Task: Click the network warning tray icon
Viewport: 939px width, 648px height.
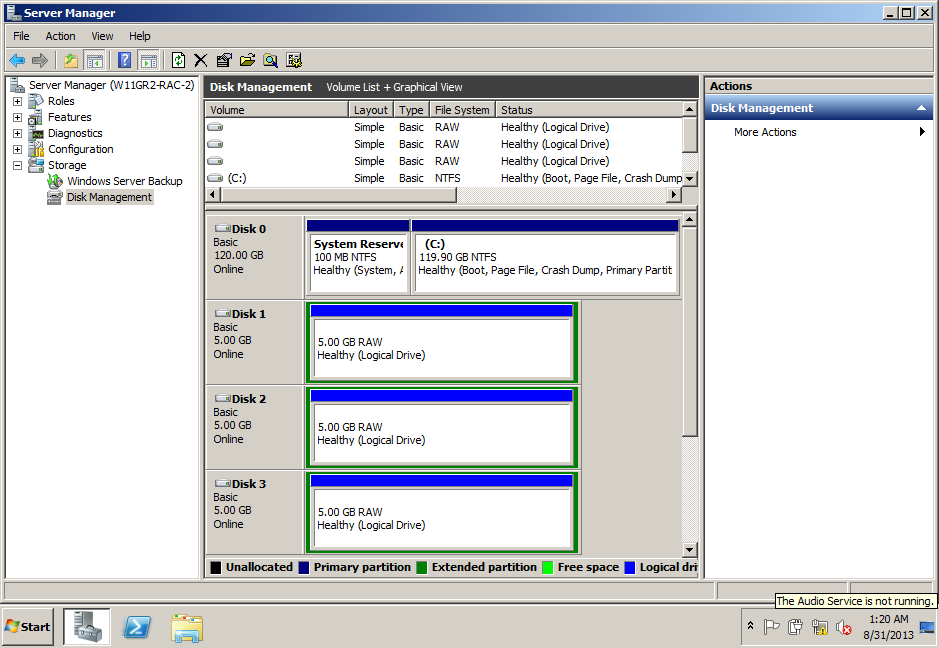Action: (820, 627)
